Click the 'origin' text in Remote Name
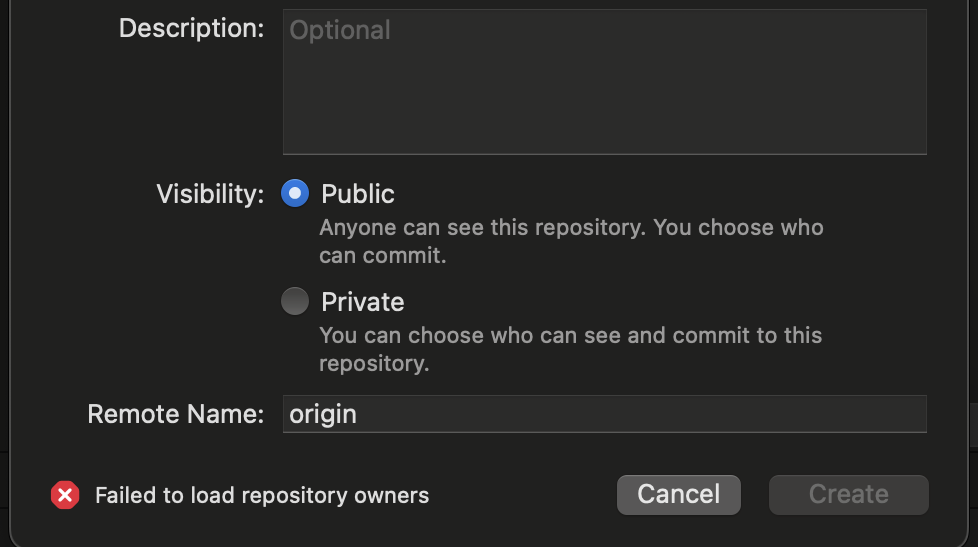 coord(322,414)
